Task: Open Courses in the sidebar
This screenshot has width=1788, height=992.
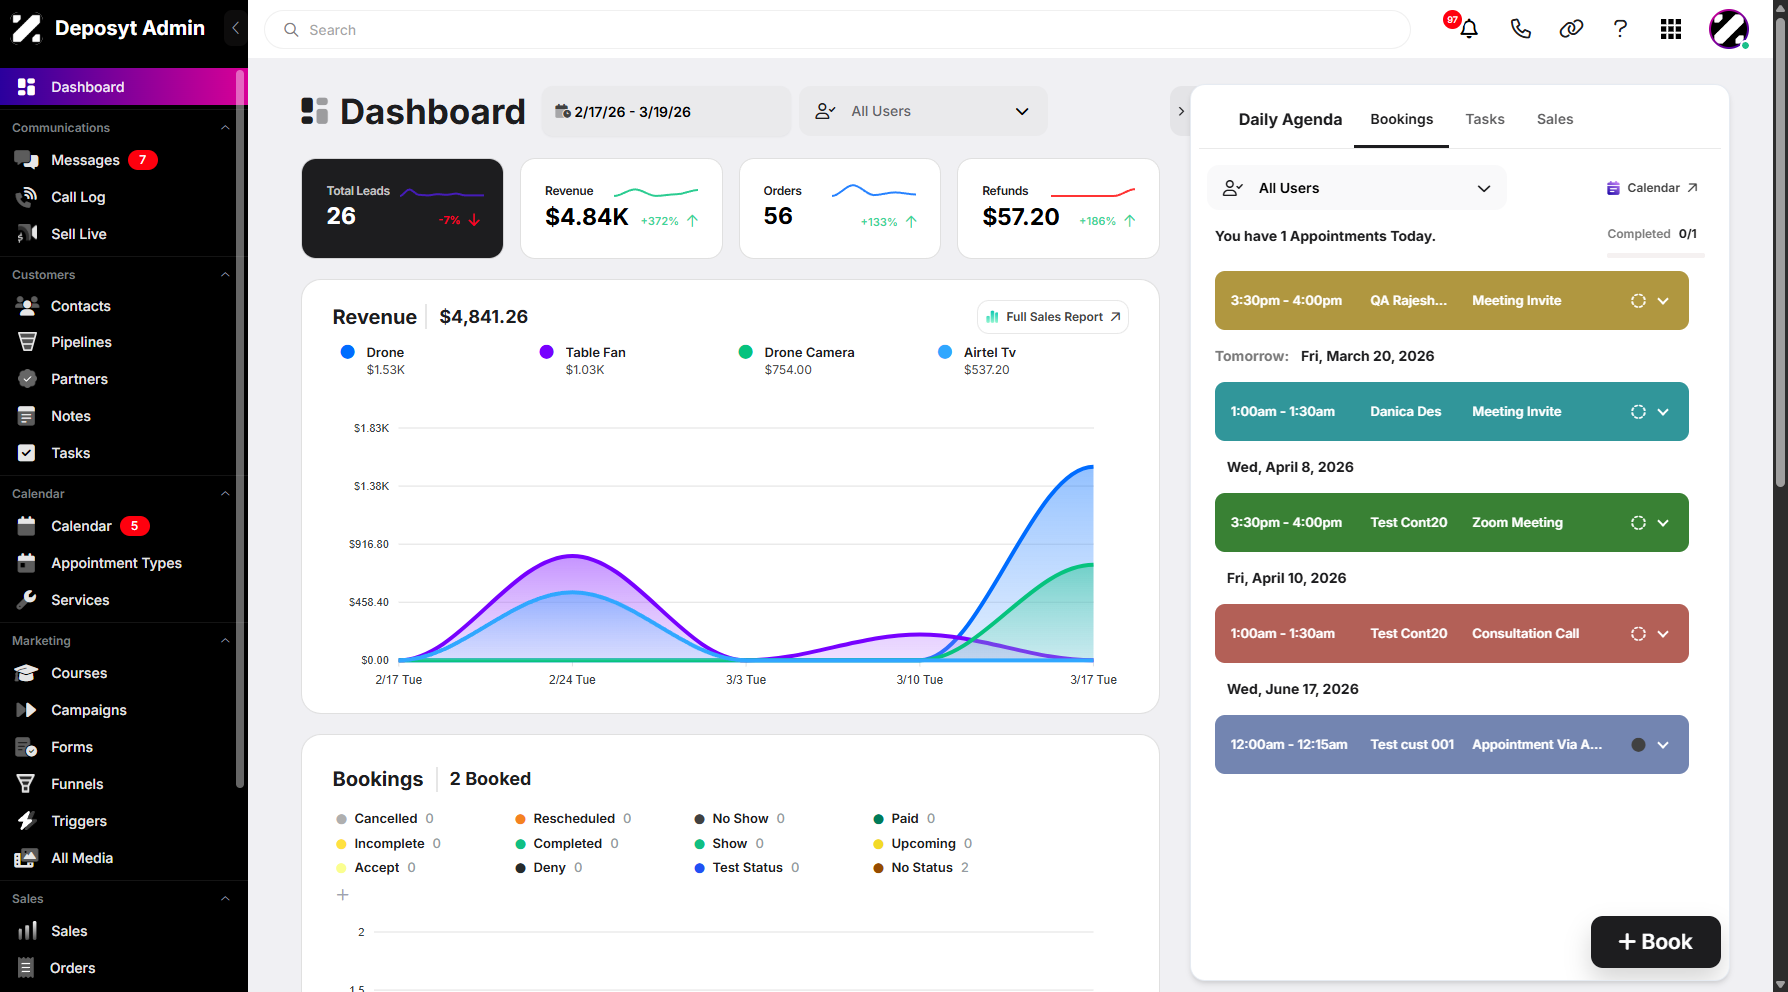Action: pyautogui.click(x=79, y=673)
